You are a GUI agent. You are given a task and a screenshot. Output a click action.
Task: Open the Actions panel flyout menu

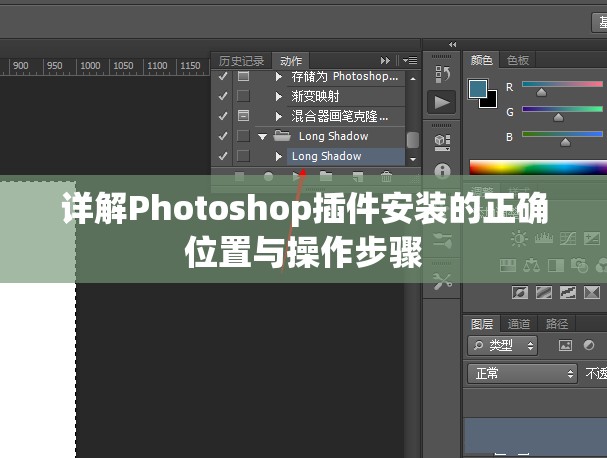(410, 60)
